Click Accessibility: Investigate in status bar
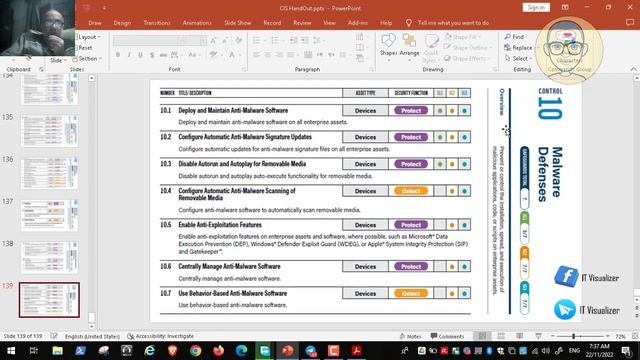The image size is (640, 360). click(x=160, y=336)
